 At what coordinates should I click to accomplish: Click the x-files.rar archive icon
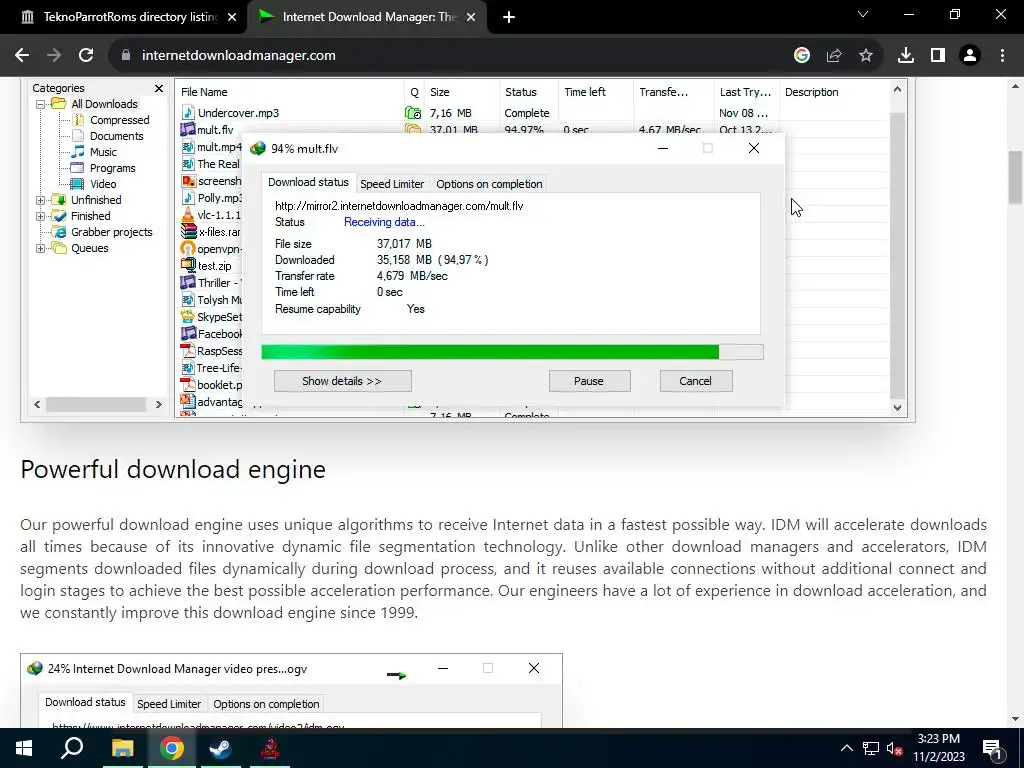[x=188, y=232]
